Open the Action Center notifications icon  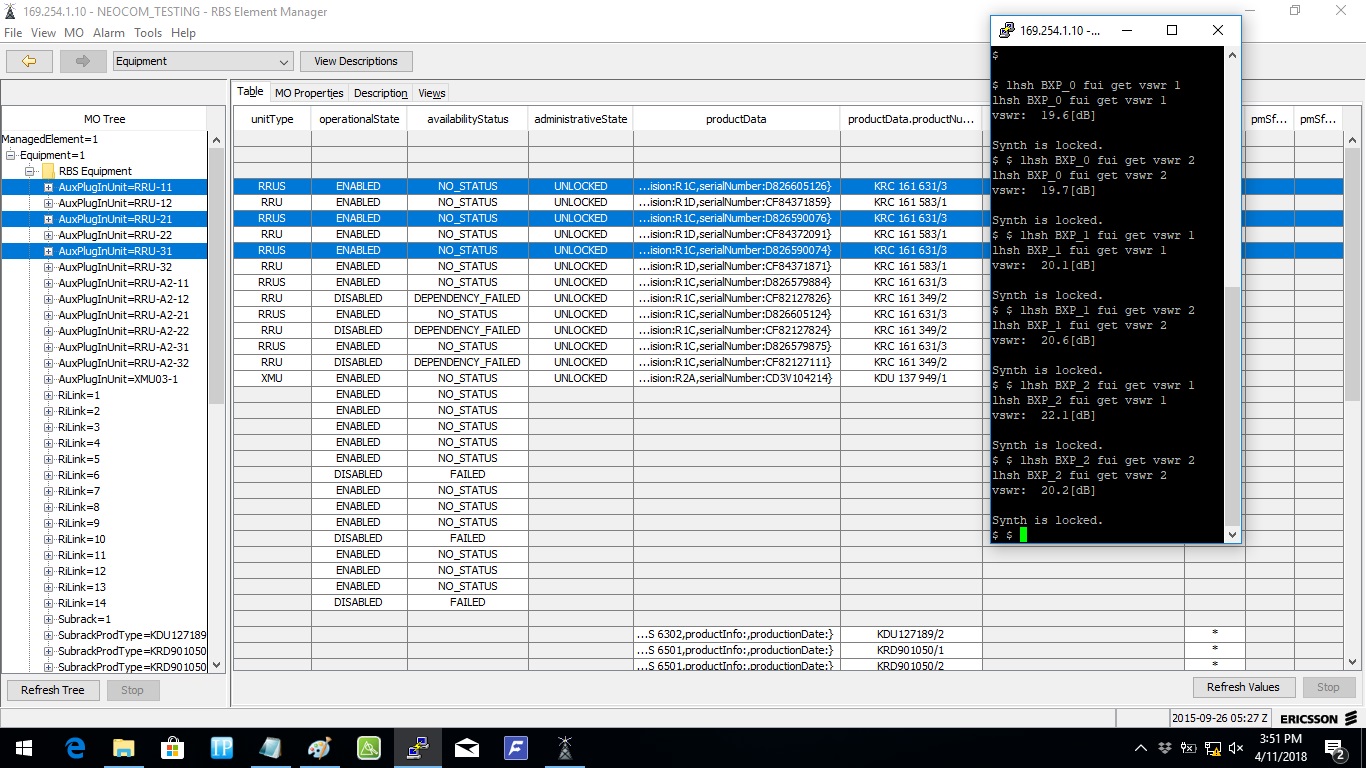coord(1336,748)
